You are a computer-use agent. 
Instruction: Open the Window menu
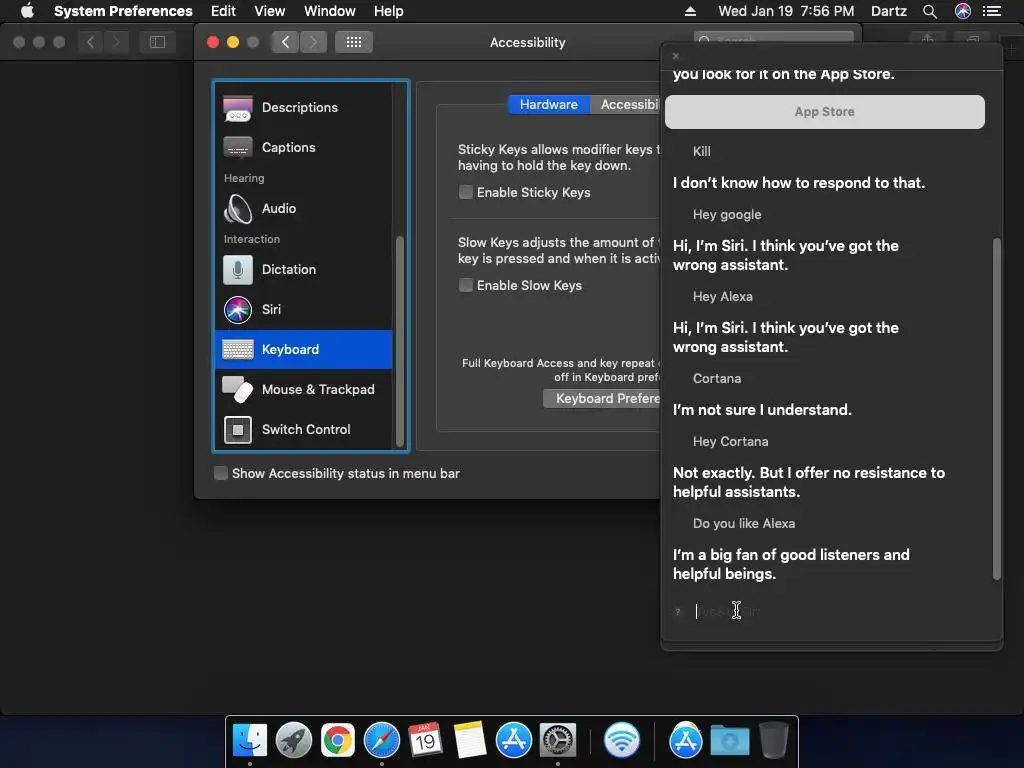coord(330,11)
